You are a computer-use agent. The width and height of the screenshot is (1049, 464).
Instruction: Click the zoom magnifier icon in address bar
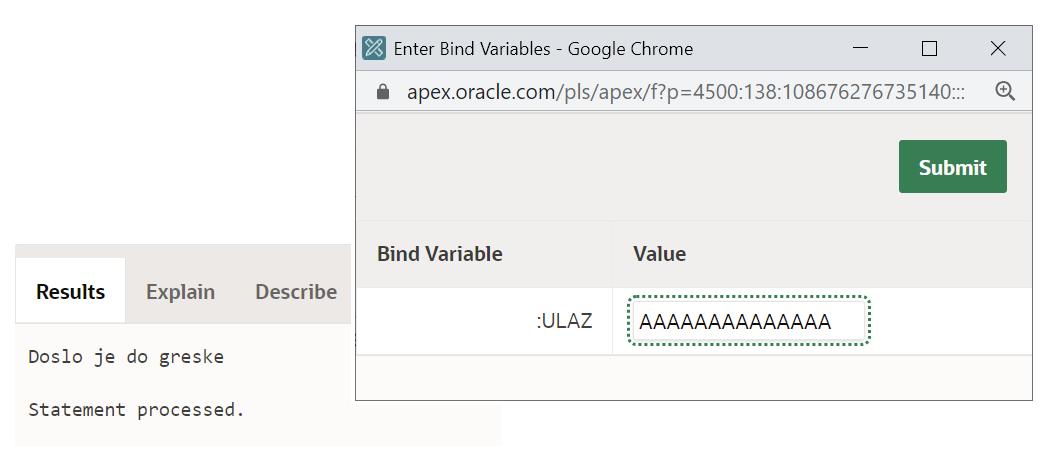click(x=1005, y=91)
